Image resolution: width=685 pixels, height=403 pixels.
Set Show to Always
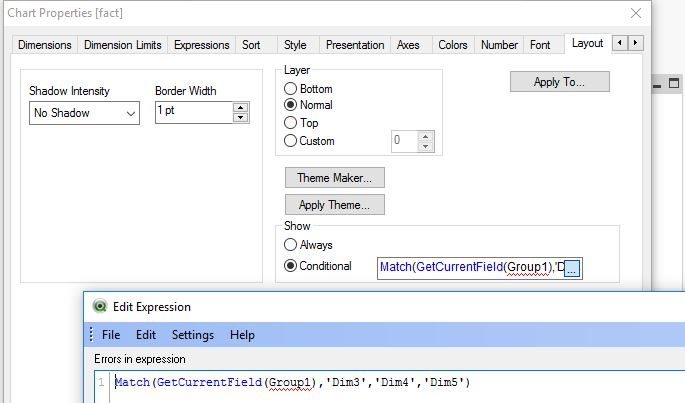tap(291, 245)
